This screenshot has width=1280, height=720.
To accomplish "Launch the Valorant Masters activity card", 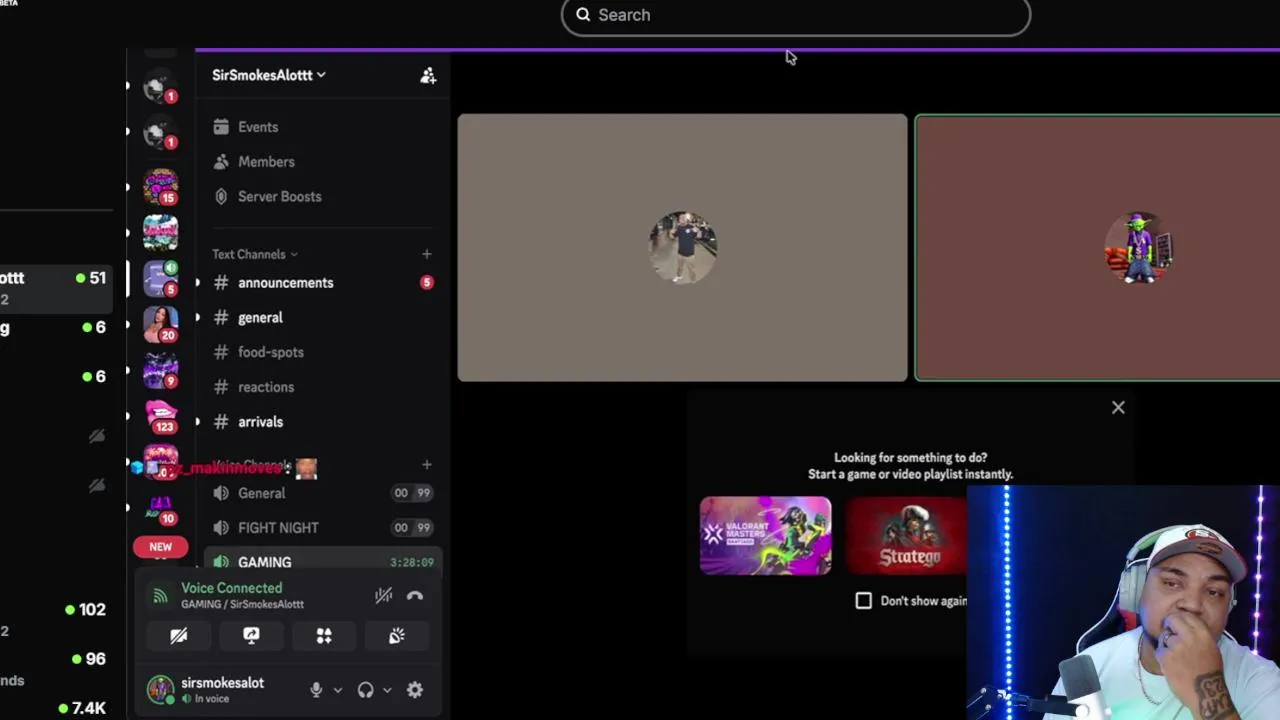I will [x=765, y=536].
